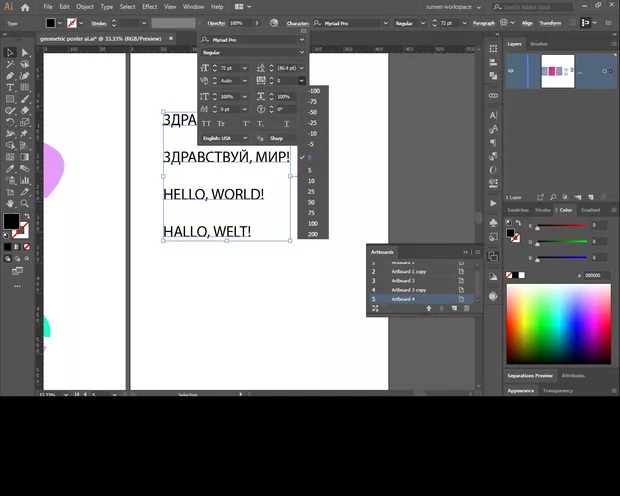Open font size dropdown showing 72 pt
Screen dimensions: 620x496
click(245, 68)
